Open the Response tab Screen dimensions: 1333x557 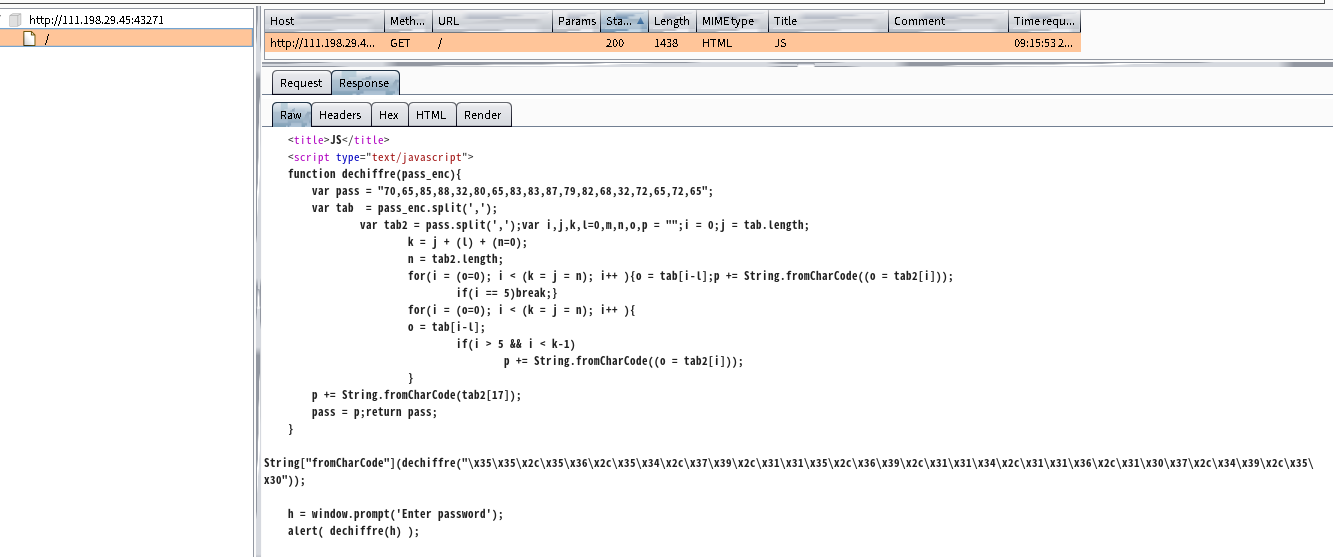pos(364,83)
